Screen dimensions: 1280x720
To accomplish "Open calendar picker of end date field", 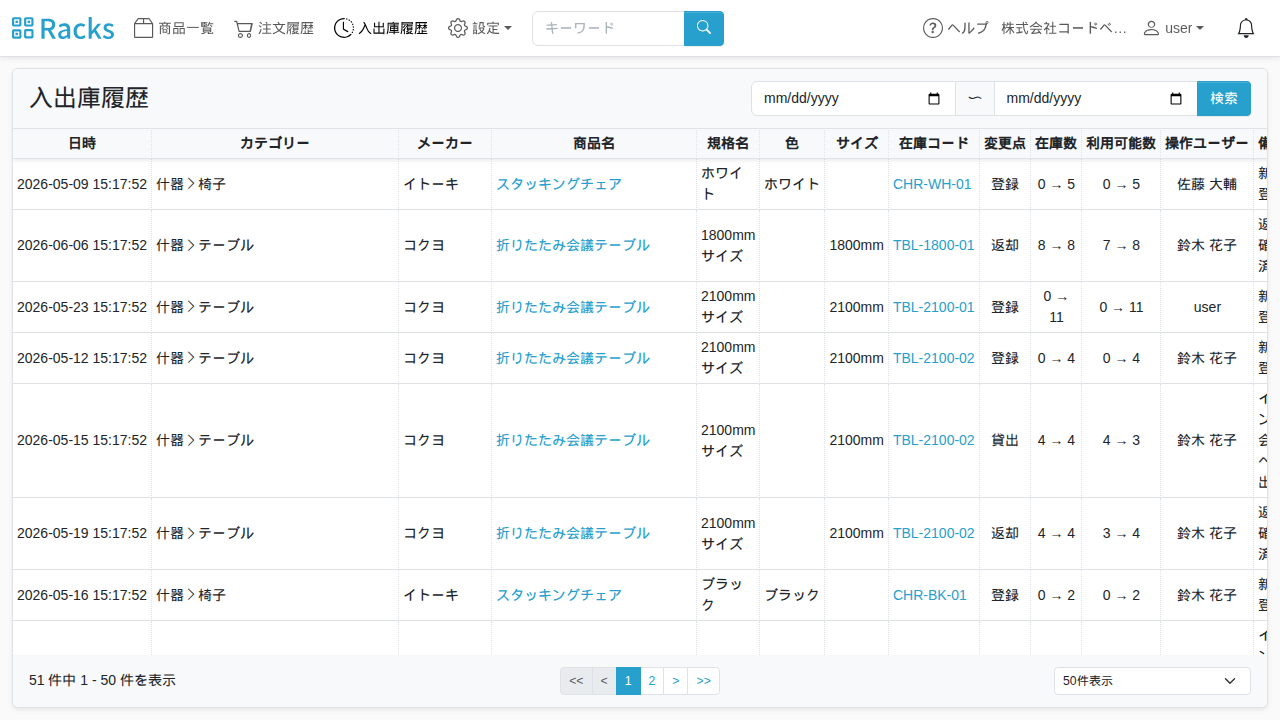I will click(1176, 98).
